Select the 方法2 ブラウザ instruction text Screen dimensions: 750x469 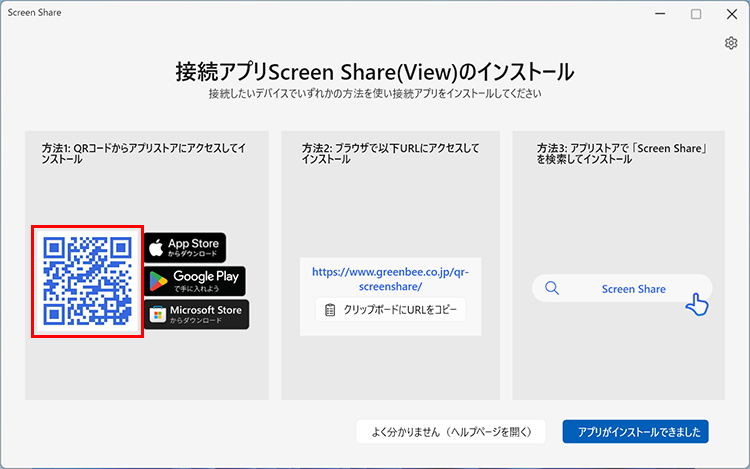pos(390,153)
